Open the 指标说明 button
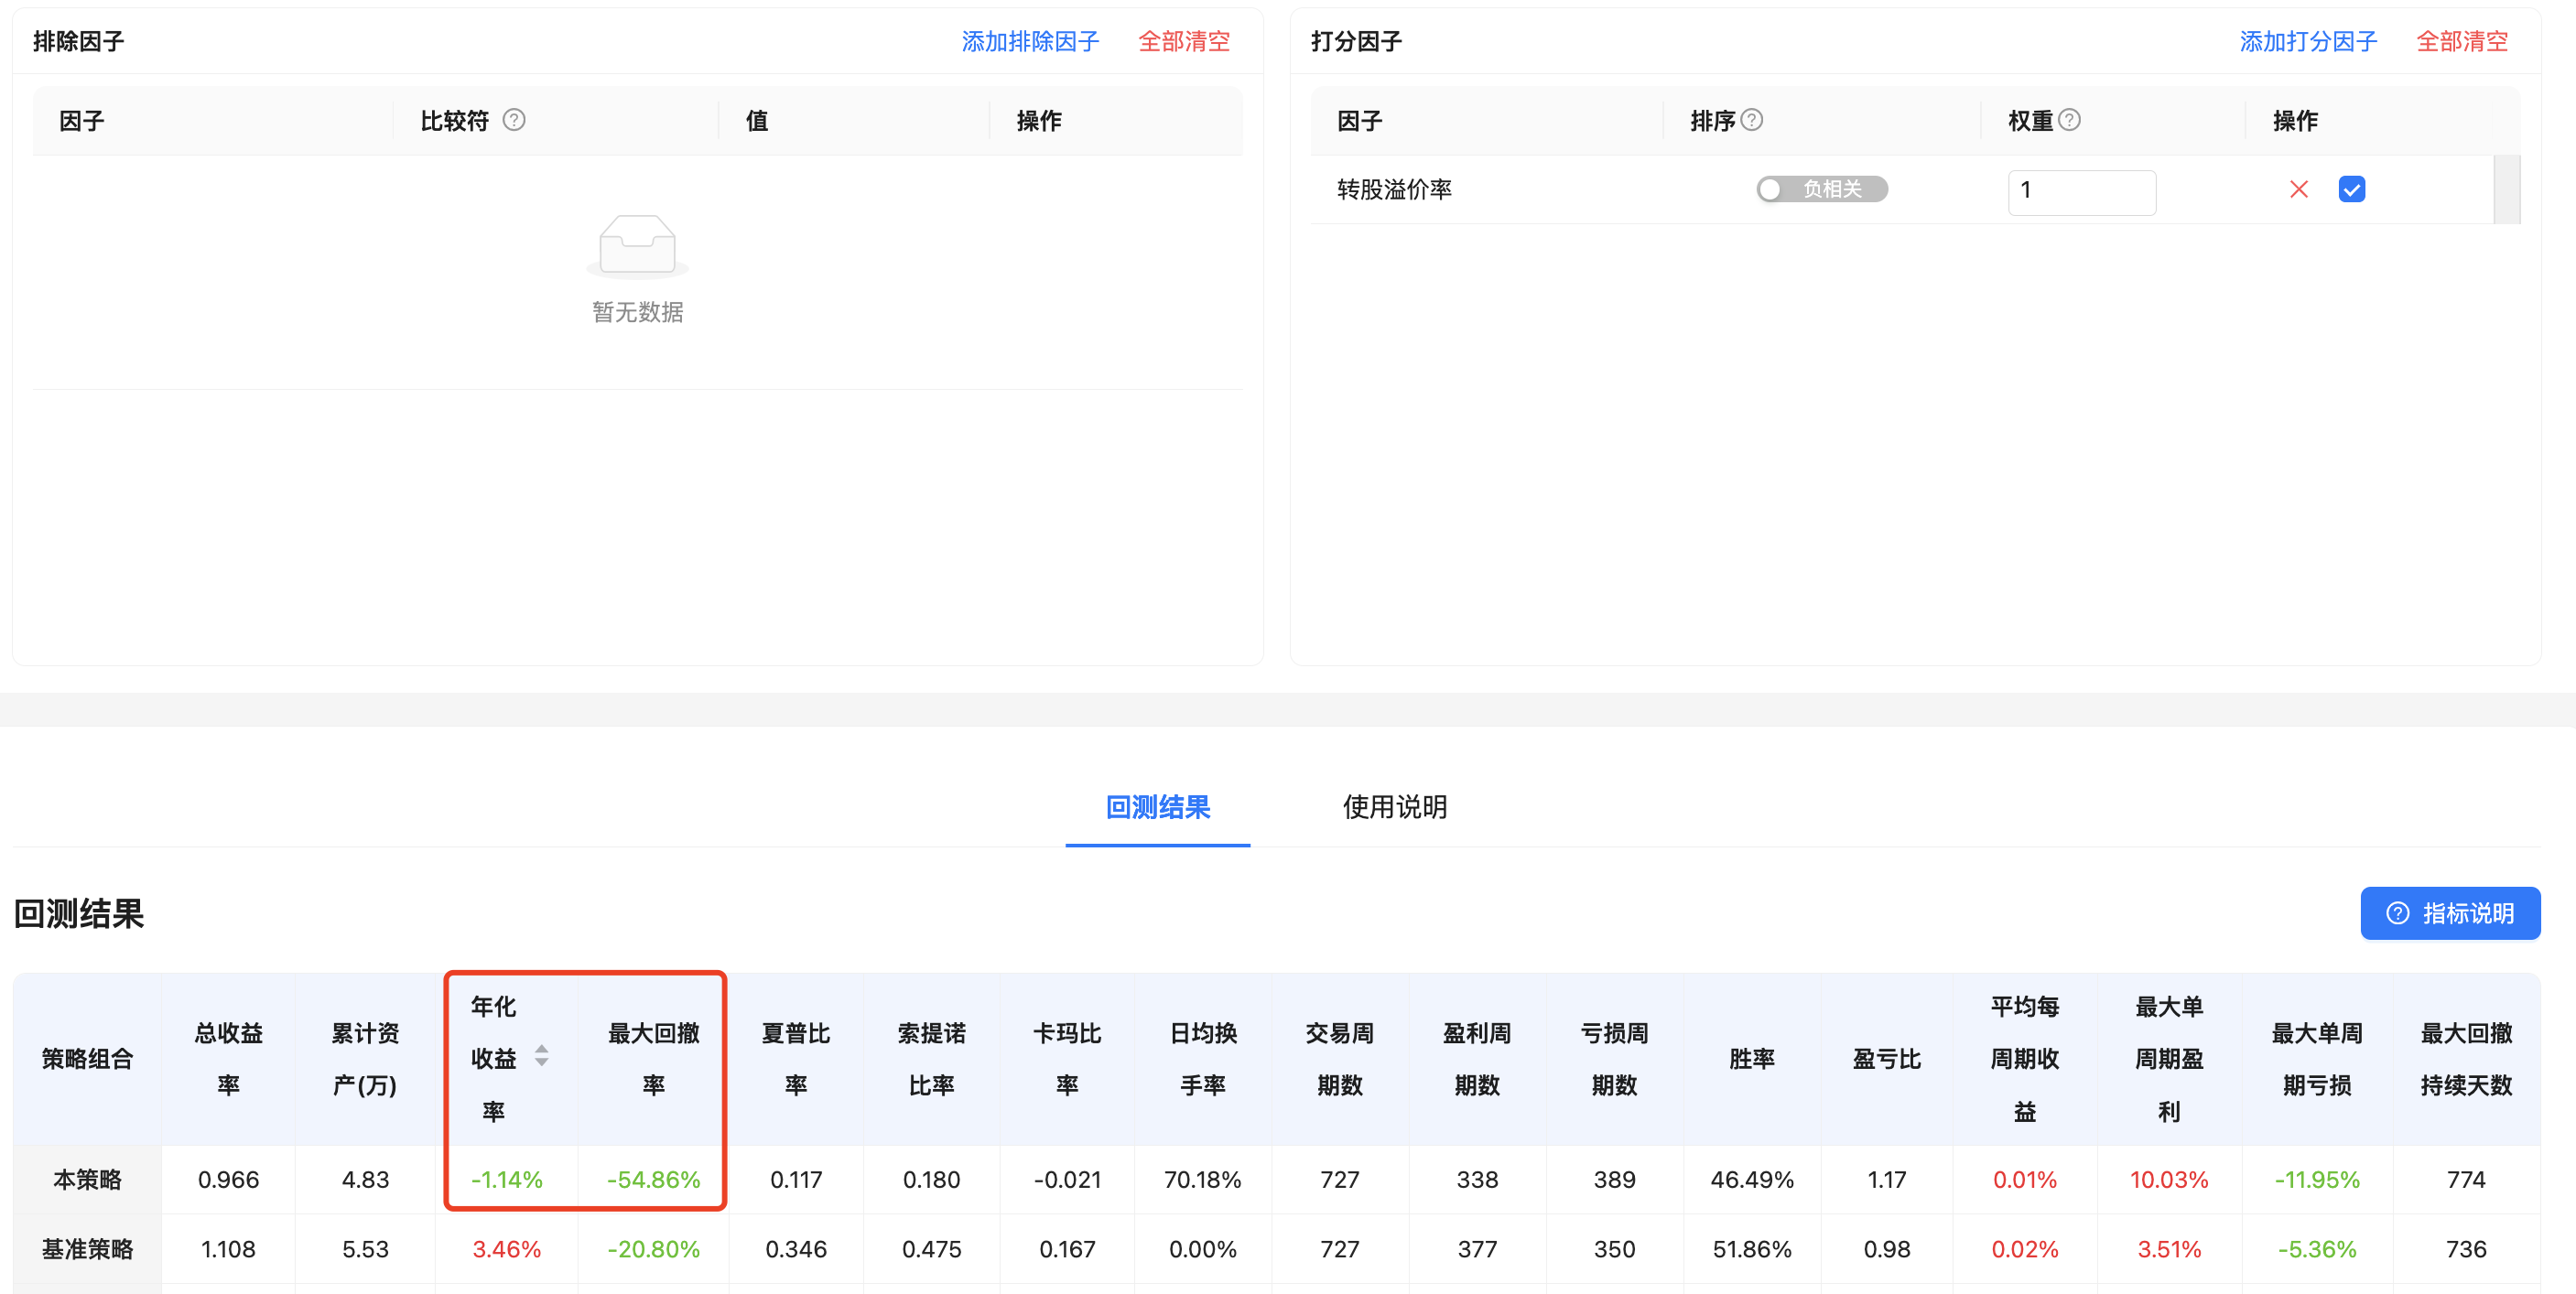 2449,913
